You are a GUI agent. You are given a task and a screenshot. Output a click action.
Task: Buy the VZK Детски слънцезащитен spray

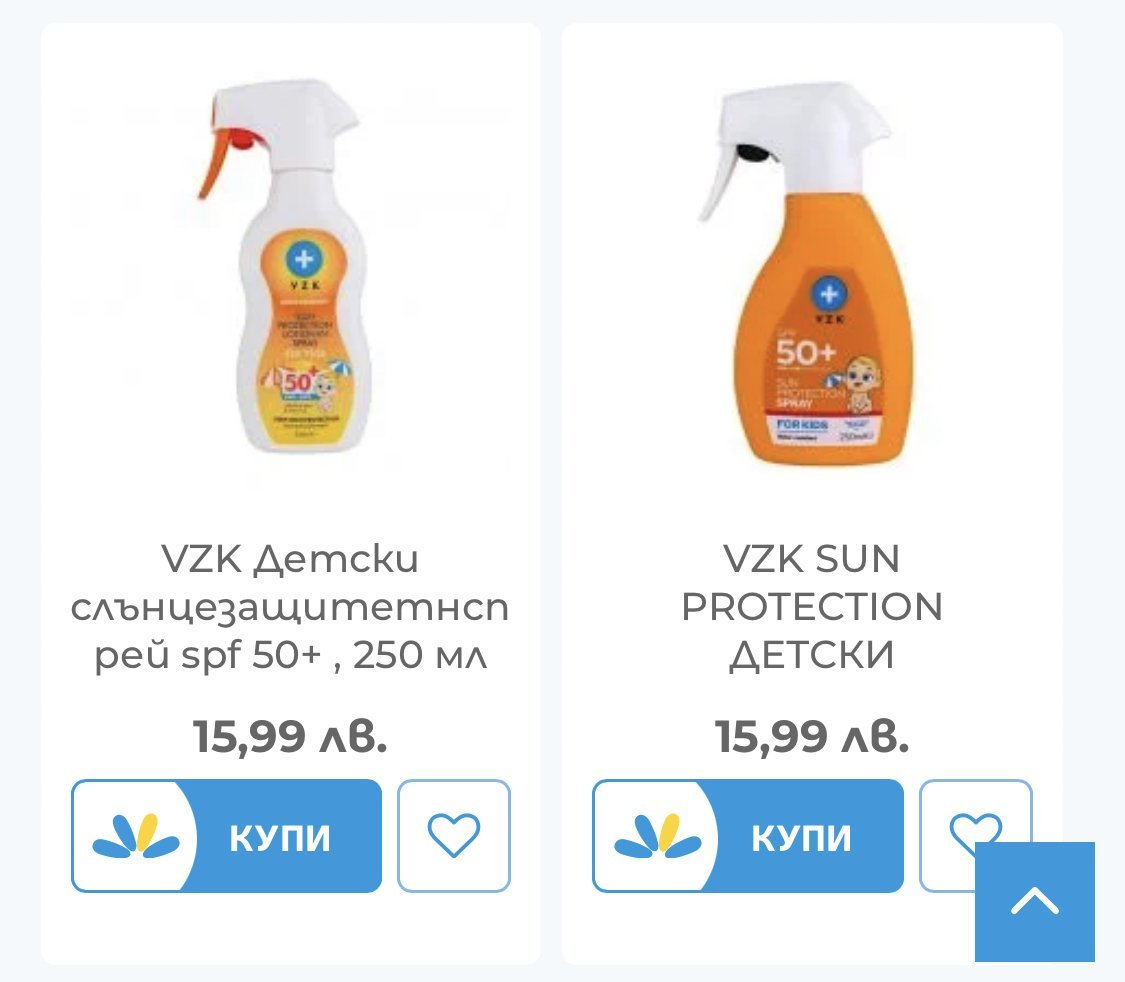tap(227, 836)
